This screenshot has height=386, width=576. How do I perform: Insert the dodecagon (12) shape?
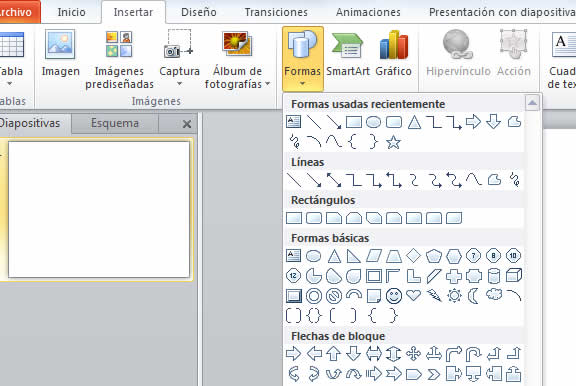point(293,275)
